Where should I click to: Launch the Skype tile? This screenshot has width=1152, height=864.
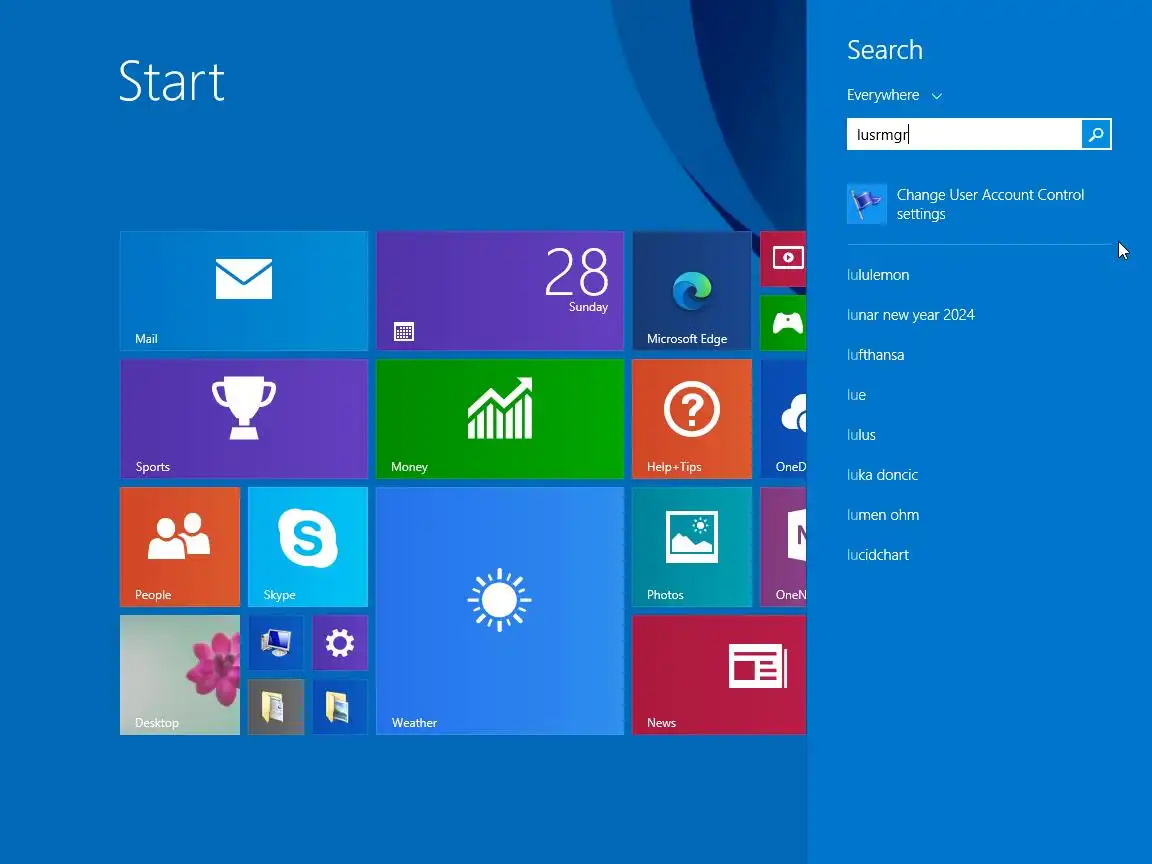pyautogui.click(x=308, y=547)
